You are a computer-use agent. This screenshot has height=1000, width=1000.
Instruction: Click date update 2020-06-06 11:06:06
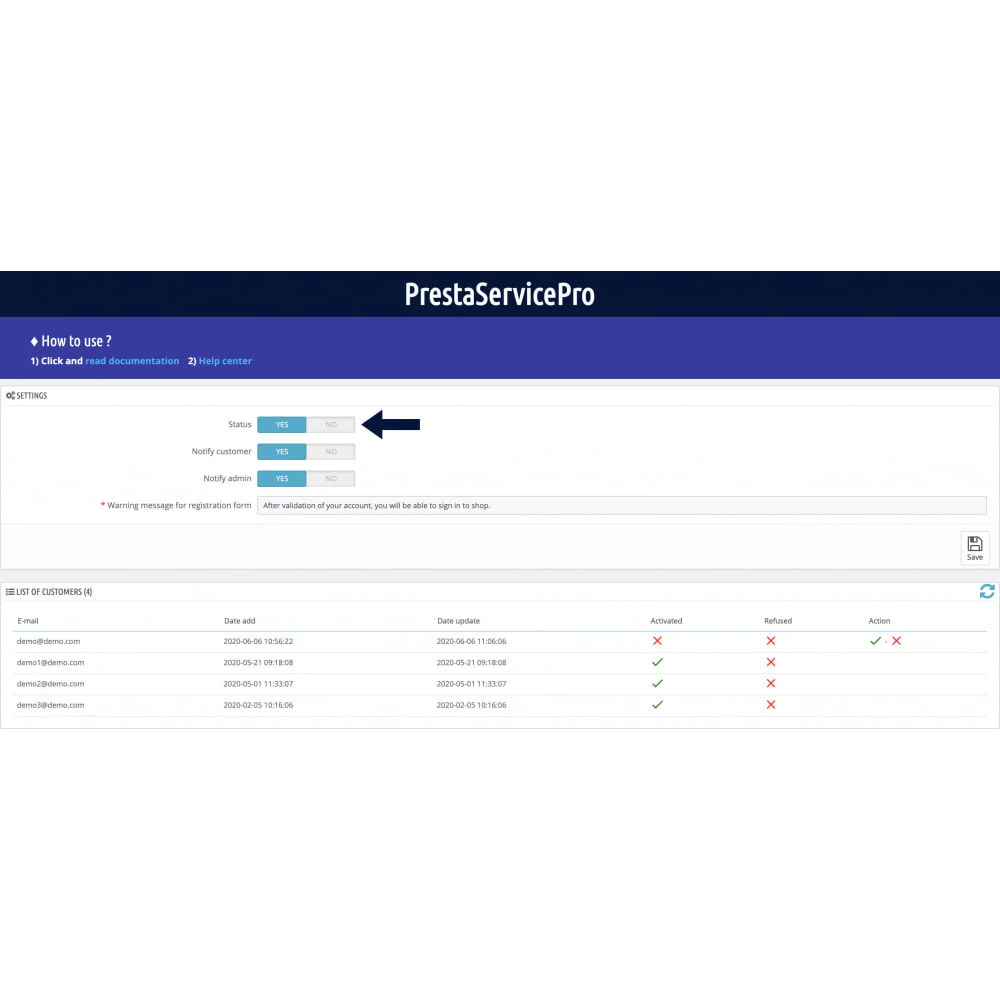(x=471, y=641)
